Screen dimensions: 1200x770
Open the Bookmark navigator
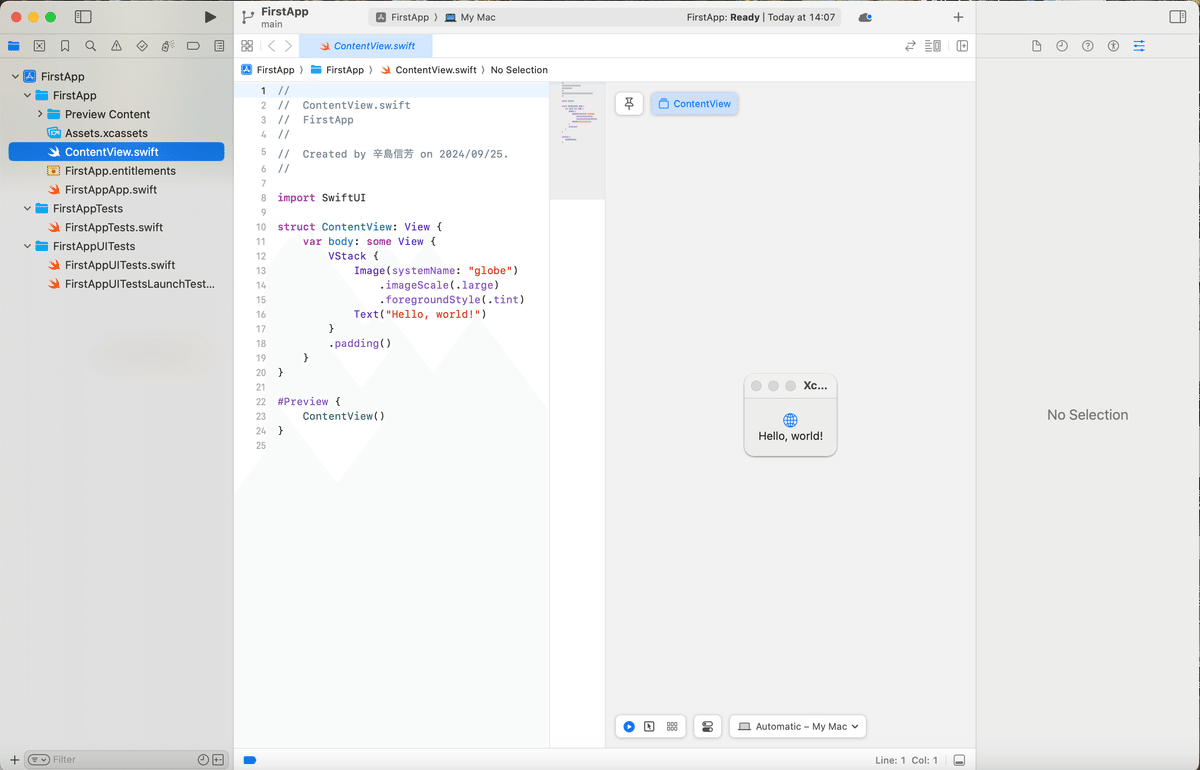(x=65, y=45)
